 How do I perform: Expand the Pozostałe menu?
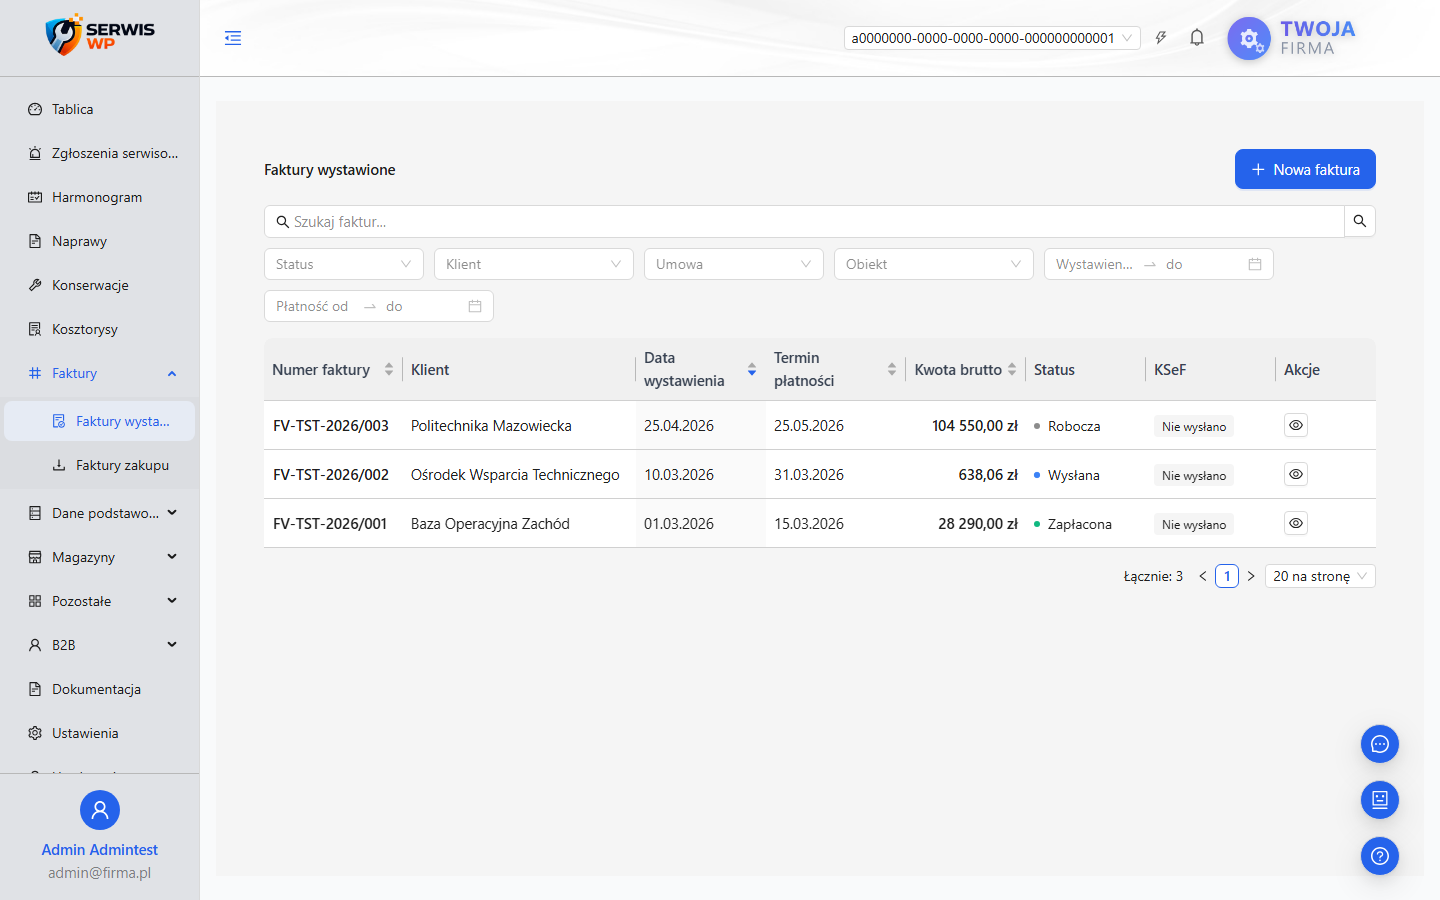[100, 601]
